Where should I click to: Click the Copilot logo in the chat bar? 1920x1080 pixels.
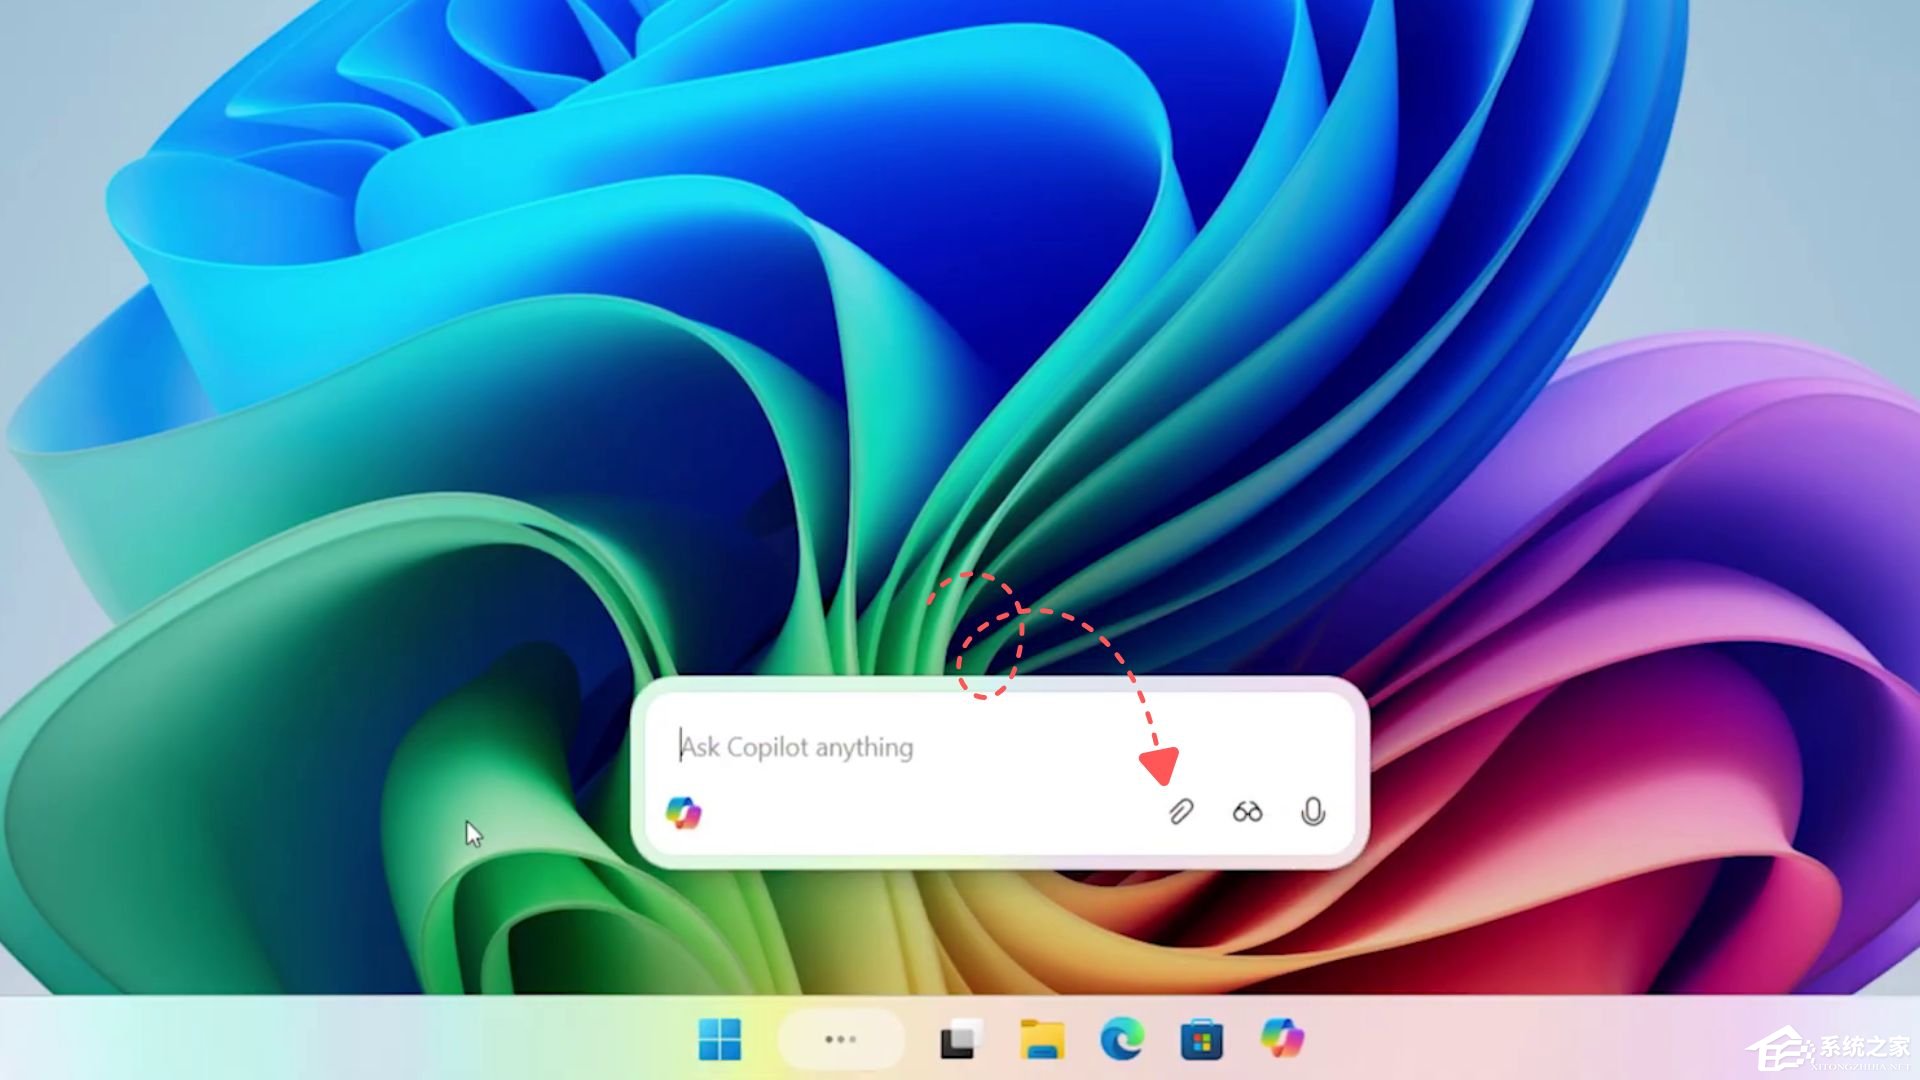tap(686, 811)
